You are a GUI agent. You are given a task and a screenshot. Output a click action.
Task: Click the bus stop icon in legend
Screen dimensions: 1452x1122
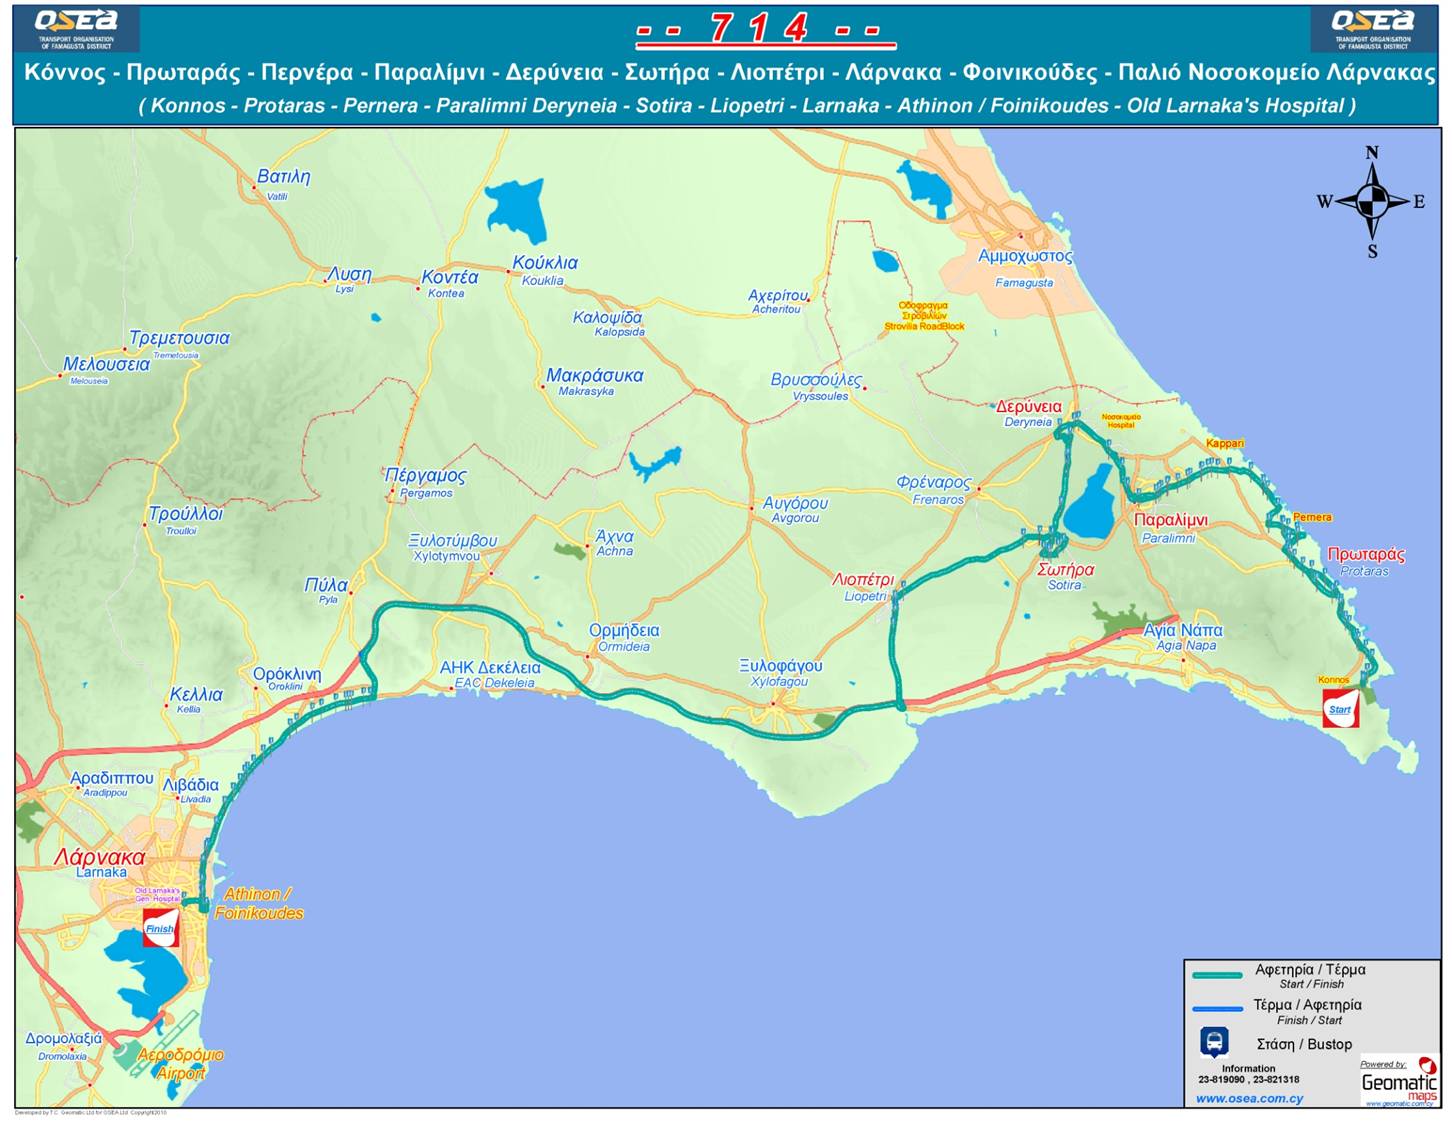coord(1214,1042)
